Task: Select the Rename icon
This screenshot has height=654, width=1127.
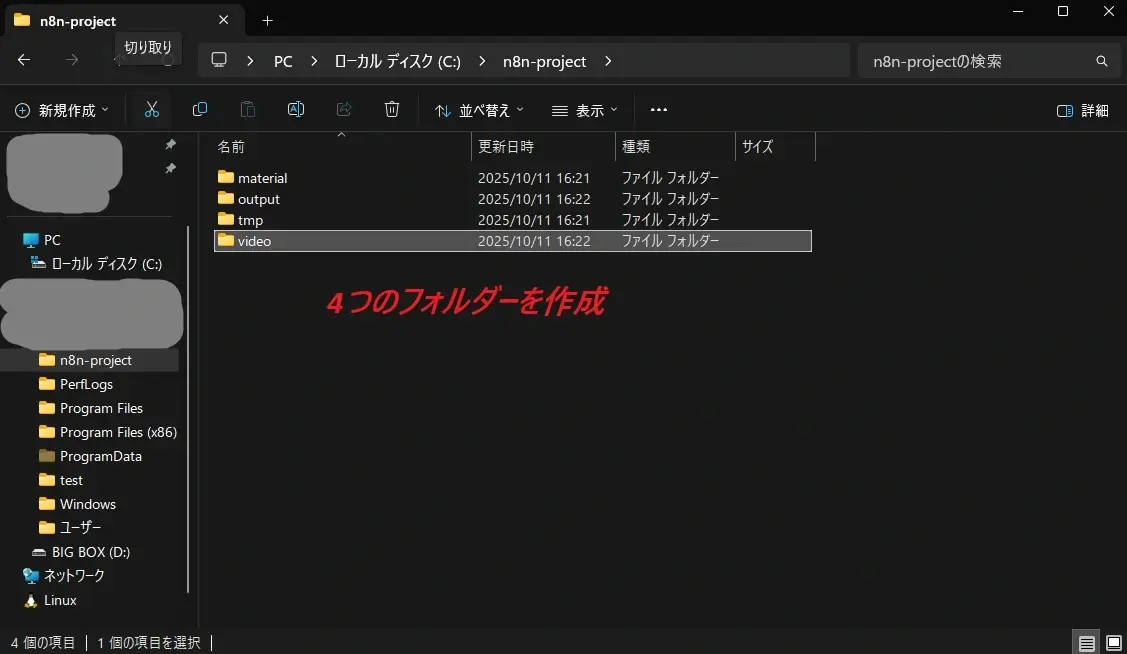Action: 295,109
